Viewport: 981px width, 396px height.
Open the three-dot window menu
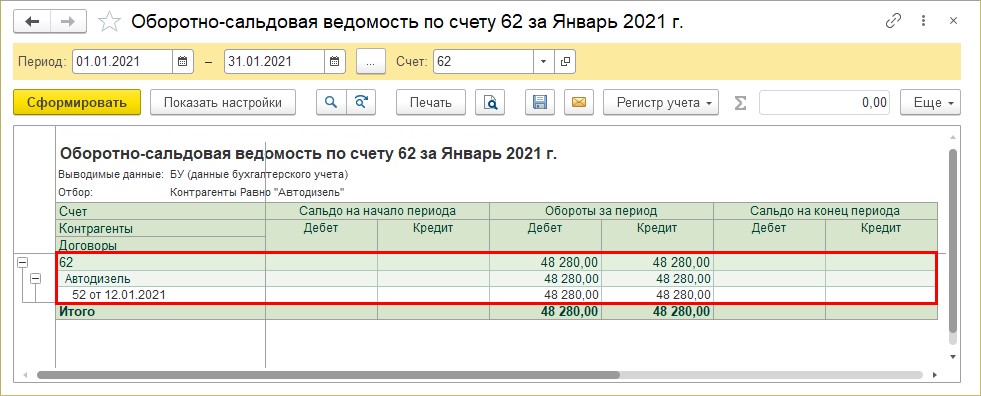pyautogui.click(x=923, y=21)
